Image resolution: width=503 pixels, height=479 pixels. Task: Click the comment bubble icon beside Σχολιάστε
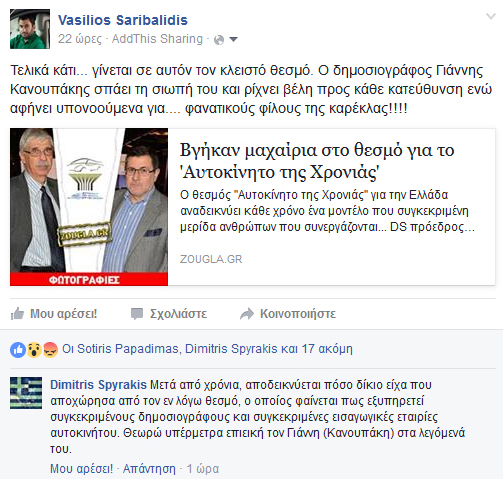pos(137,314)
